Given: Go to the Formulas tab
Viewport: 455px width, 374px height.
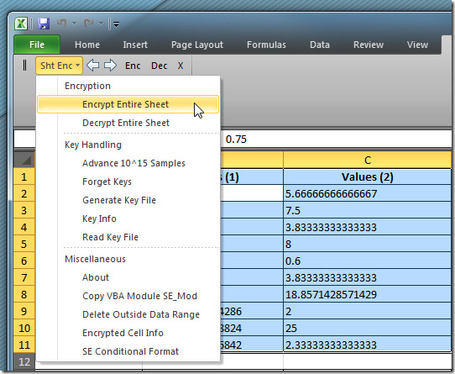Looking at the screenshot, I should coord(266,45).
